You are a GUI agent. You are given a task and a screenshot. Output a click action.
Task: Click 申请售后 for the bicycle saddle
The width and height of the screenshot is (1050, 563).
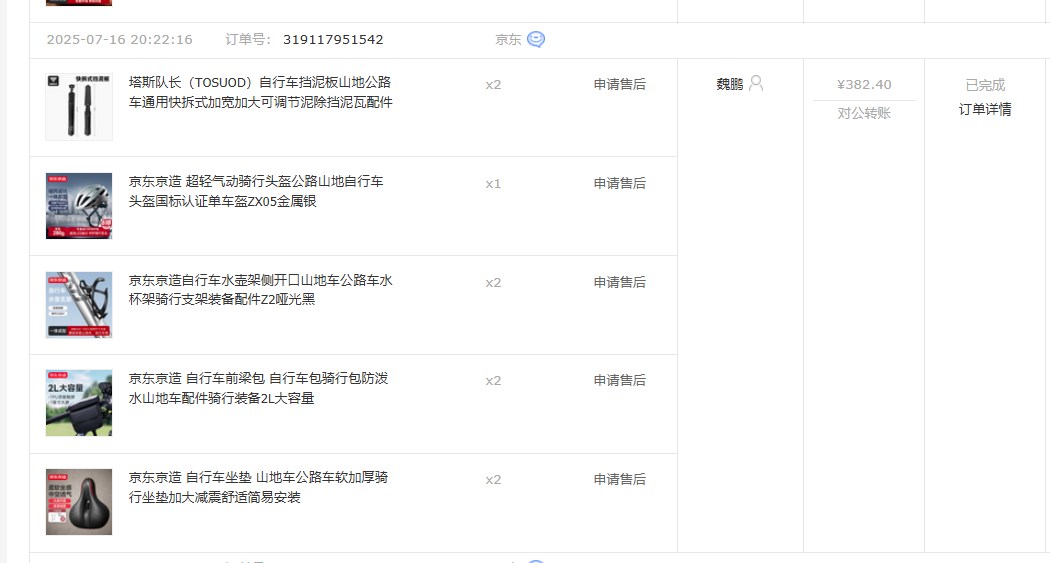pos(619,479)
